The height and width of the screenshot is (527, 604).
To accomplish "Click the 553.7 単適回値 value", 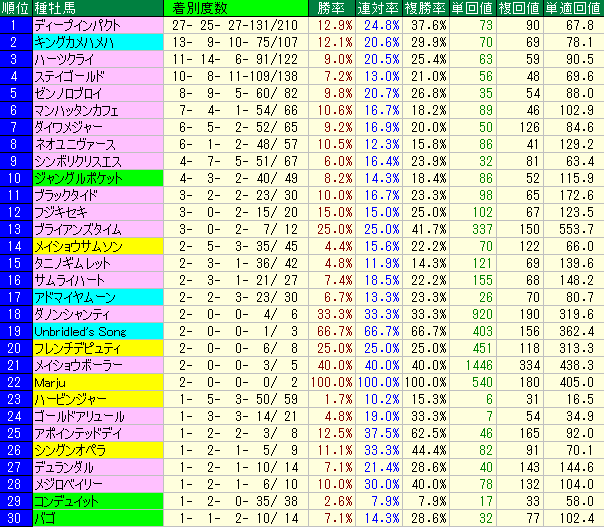I will pos(577,229).
